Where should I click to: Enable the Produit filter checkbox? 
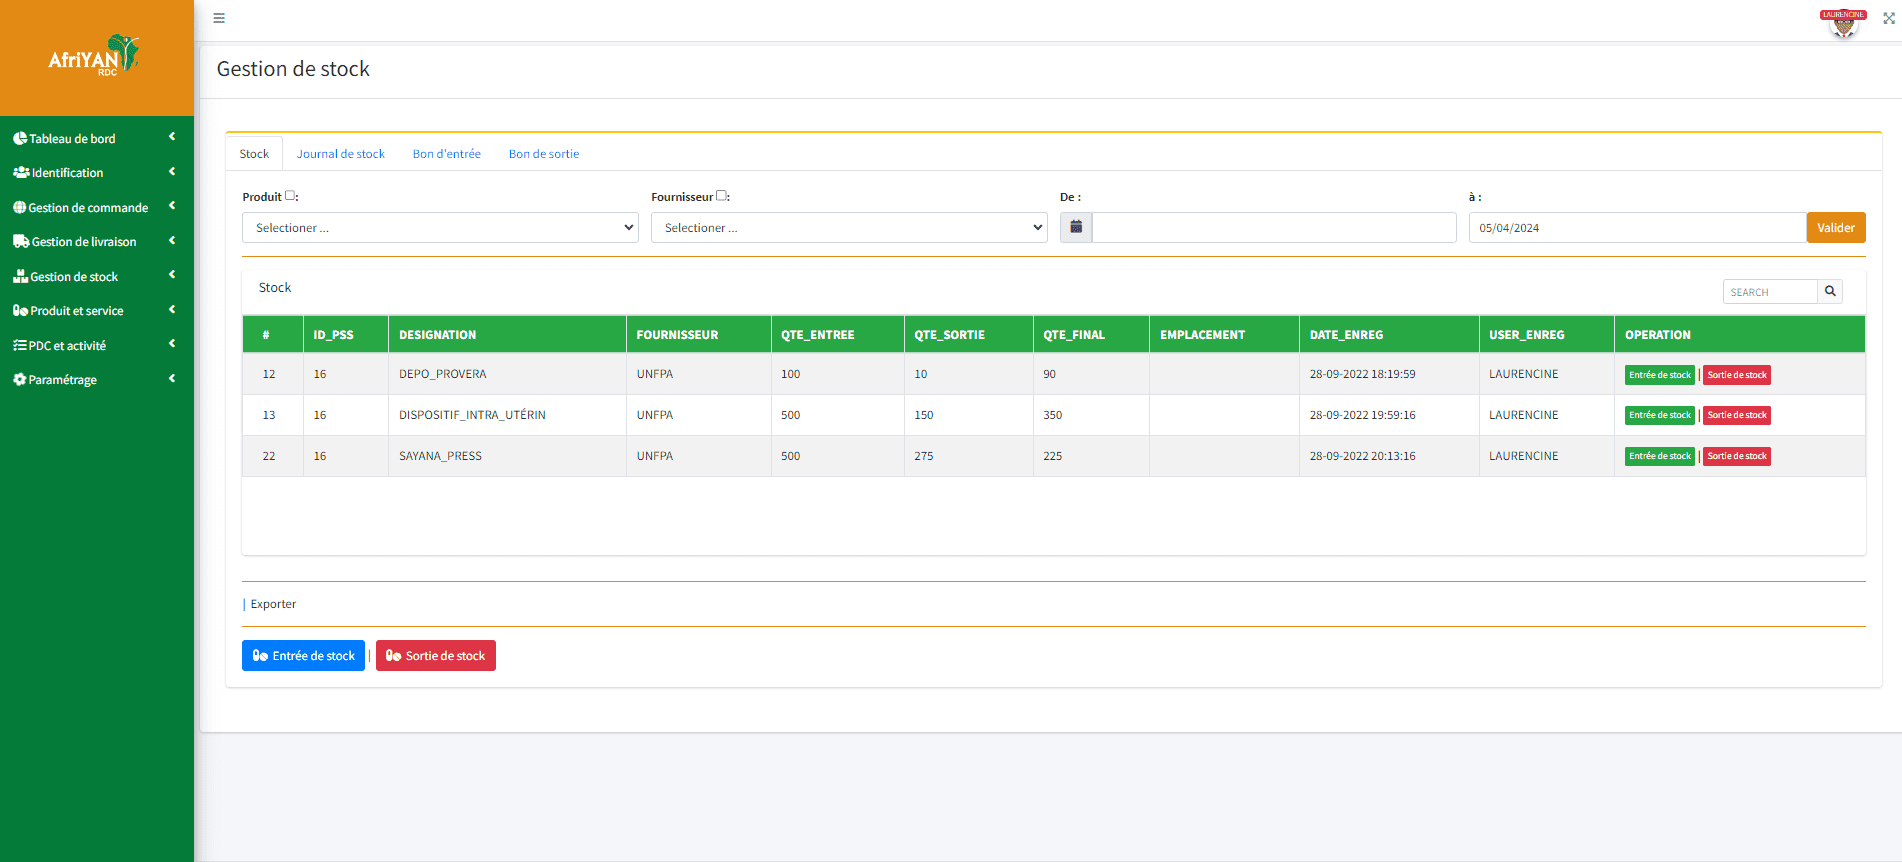pyautogui.click(x=290, y=196)
